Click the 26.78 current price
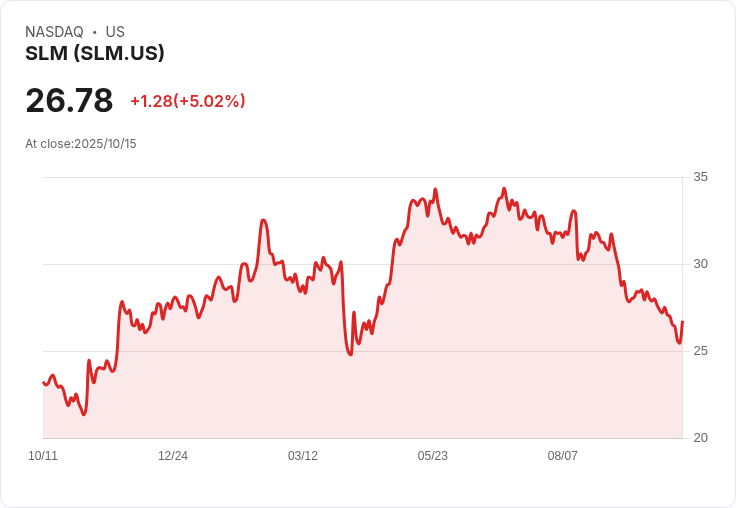Screen dimensions: 736x508 (x=69, y=100)
